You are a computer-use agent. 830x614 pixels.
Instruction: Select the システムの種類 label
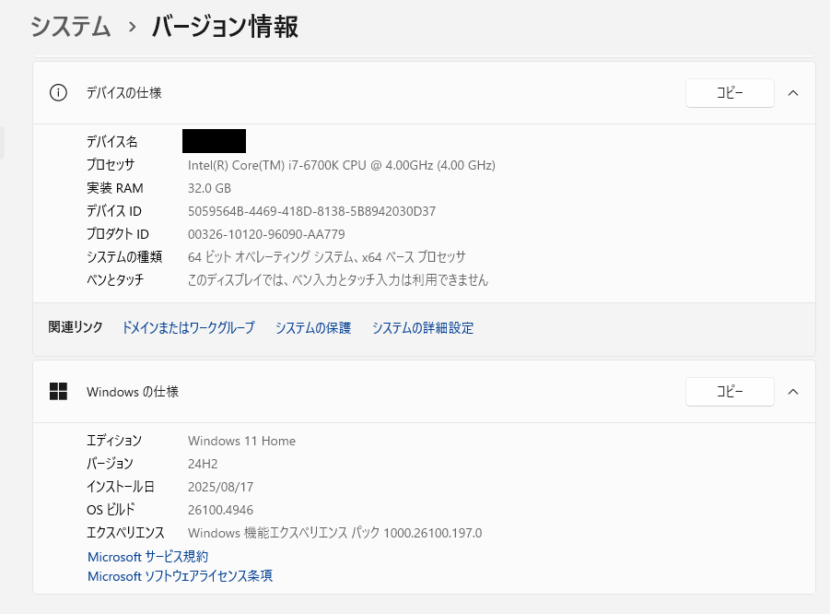pyautogui.click(x=124, y=257)
